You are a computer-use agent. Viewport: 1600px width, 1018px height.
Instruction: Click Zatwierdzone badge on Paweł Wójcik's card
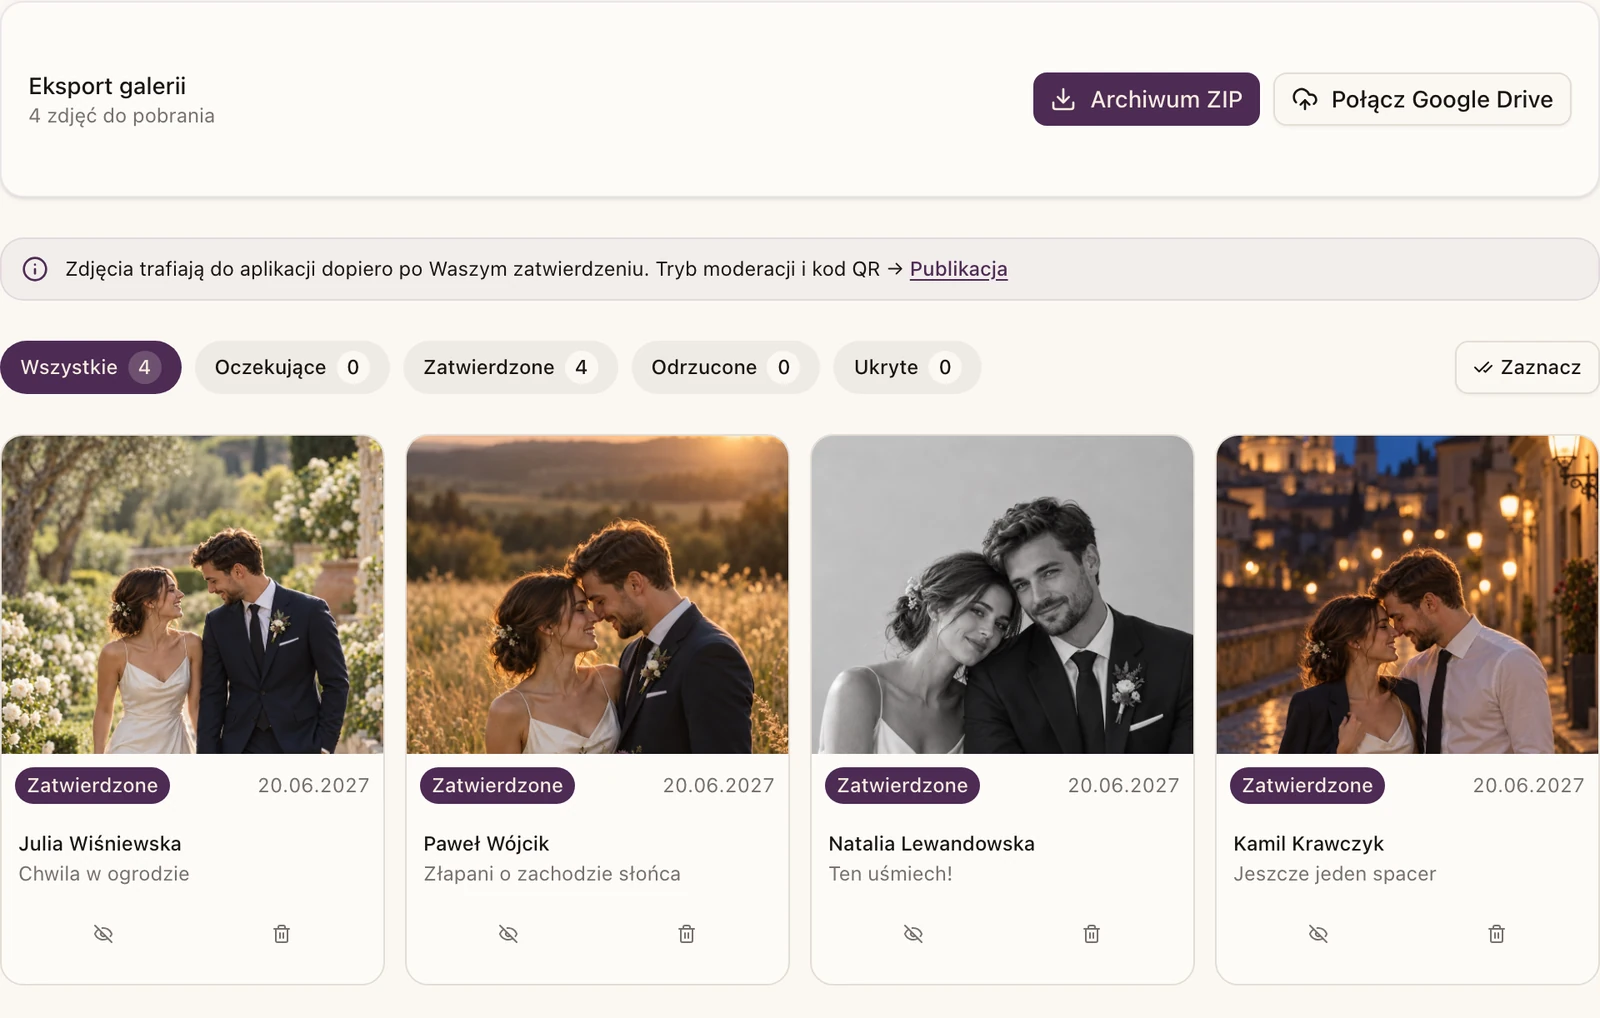tap(497, 785)
